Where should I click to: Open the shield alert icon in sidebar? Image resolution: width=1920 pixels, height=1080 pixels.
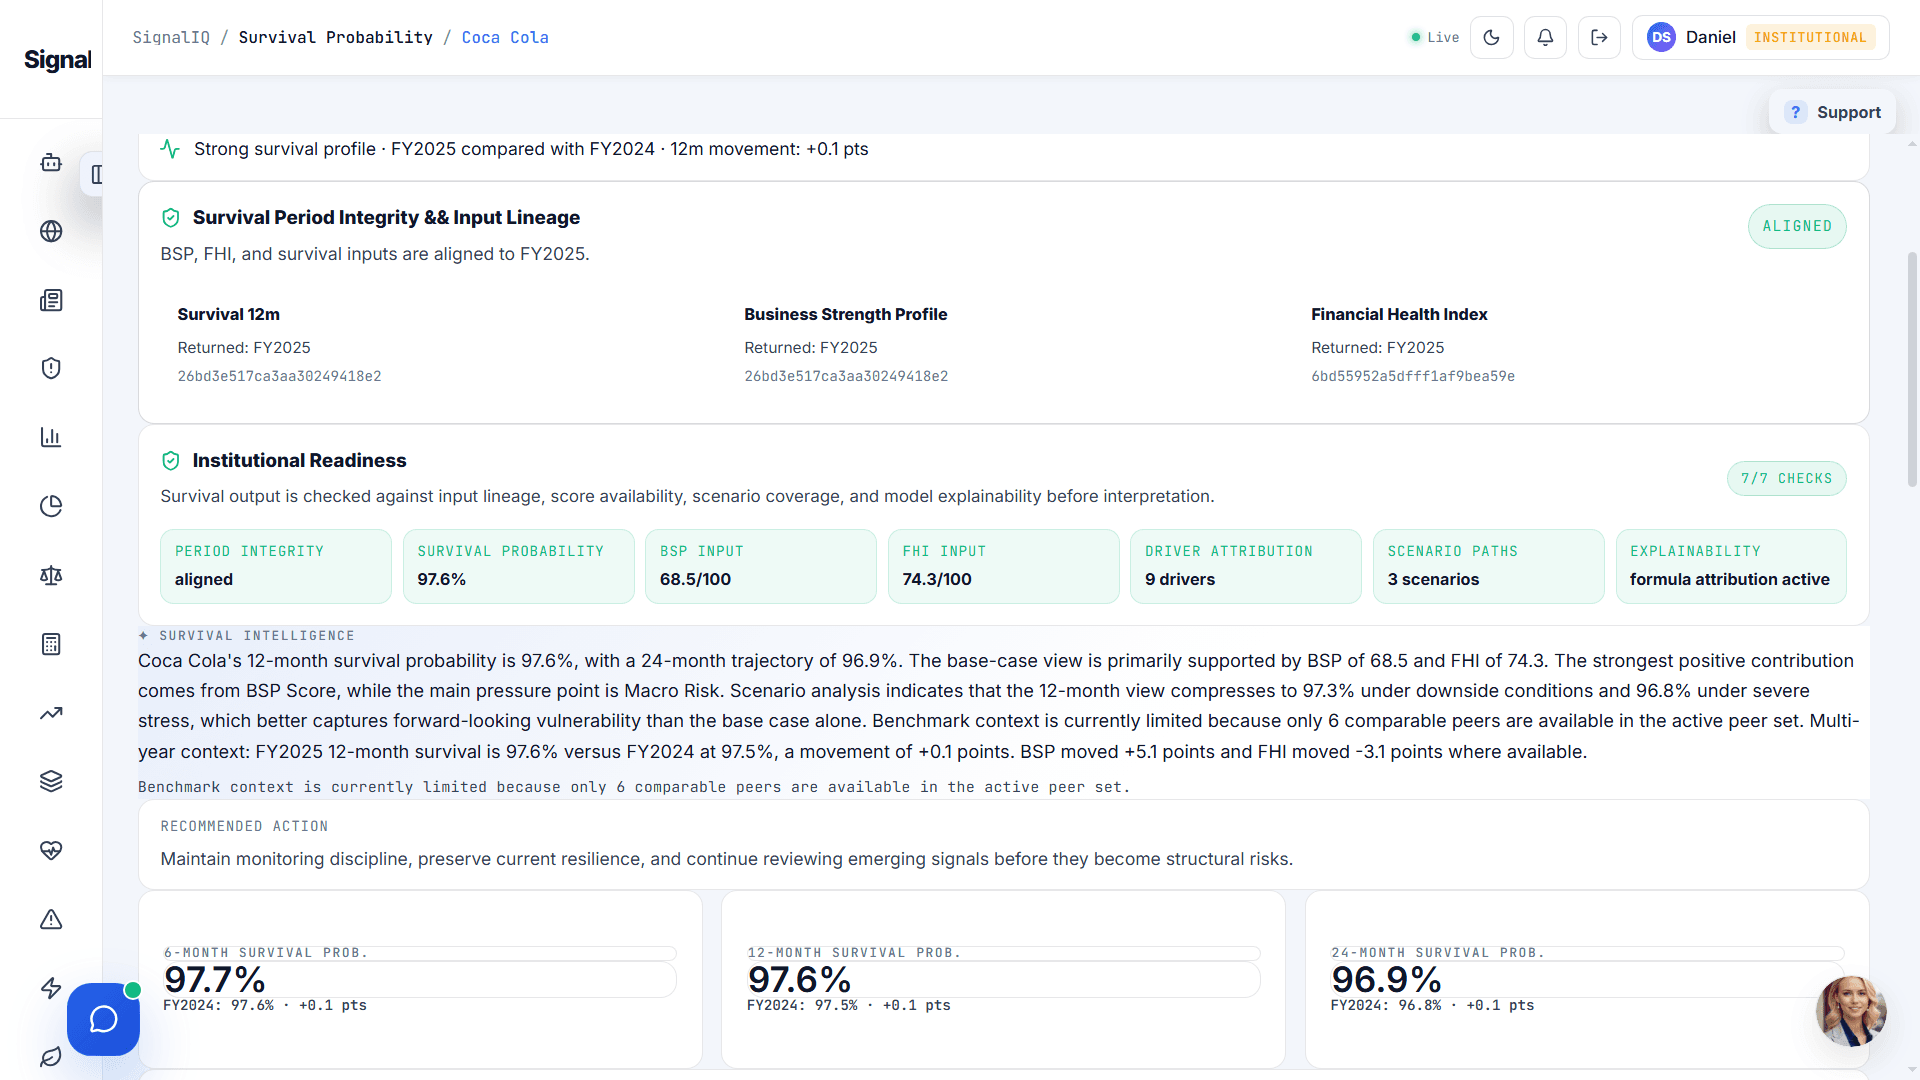(x=51, y=368)
